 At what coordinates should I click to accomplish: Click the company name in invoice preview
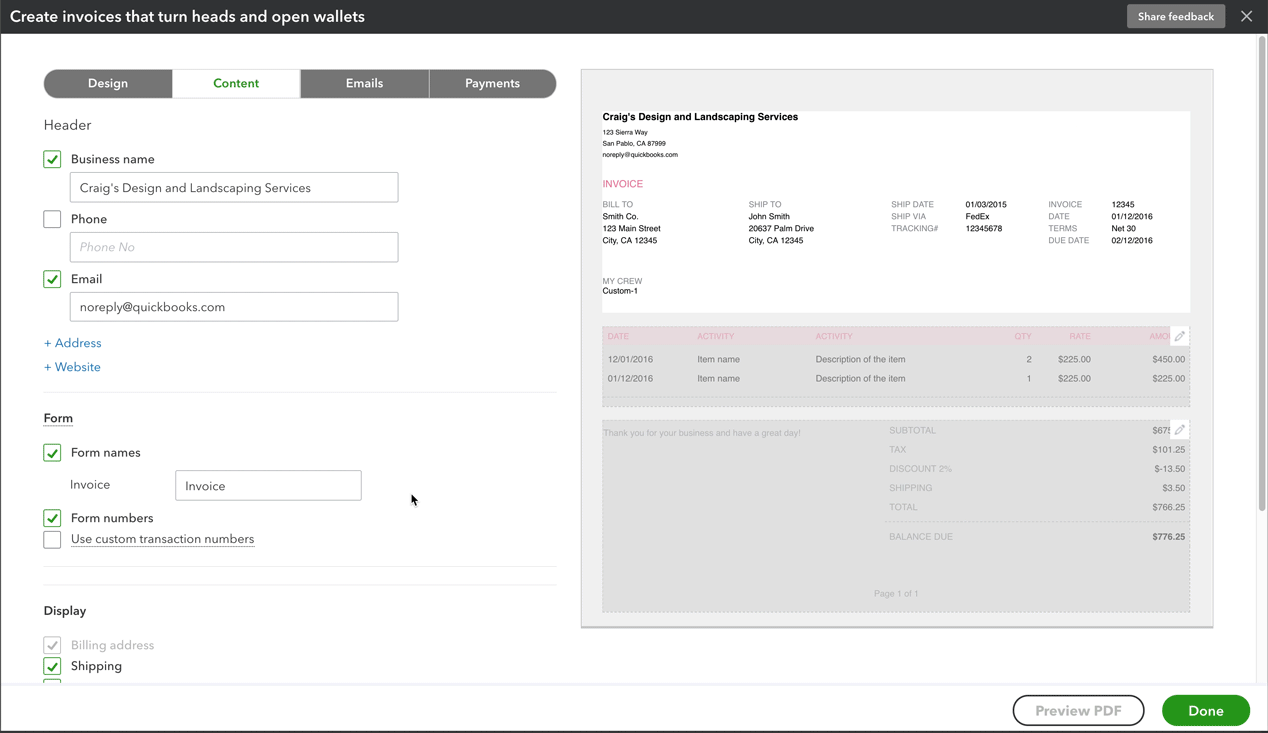pos(700,117)
